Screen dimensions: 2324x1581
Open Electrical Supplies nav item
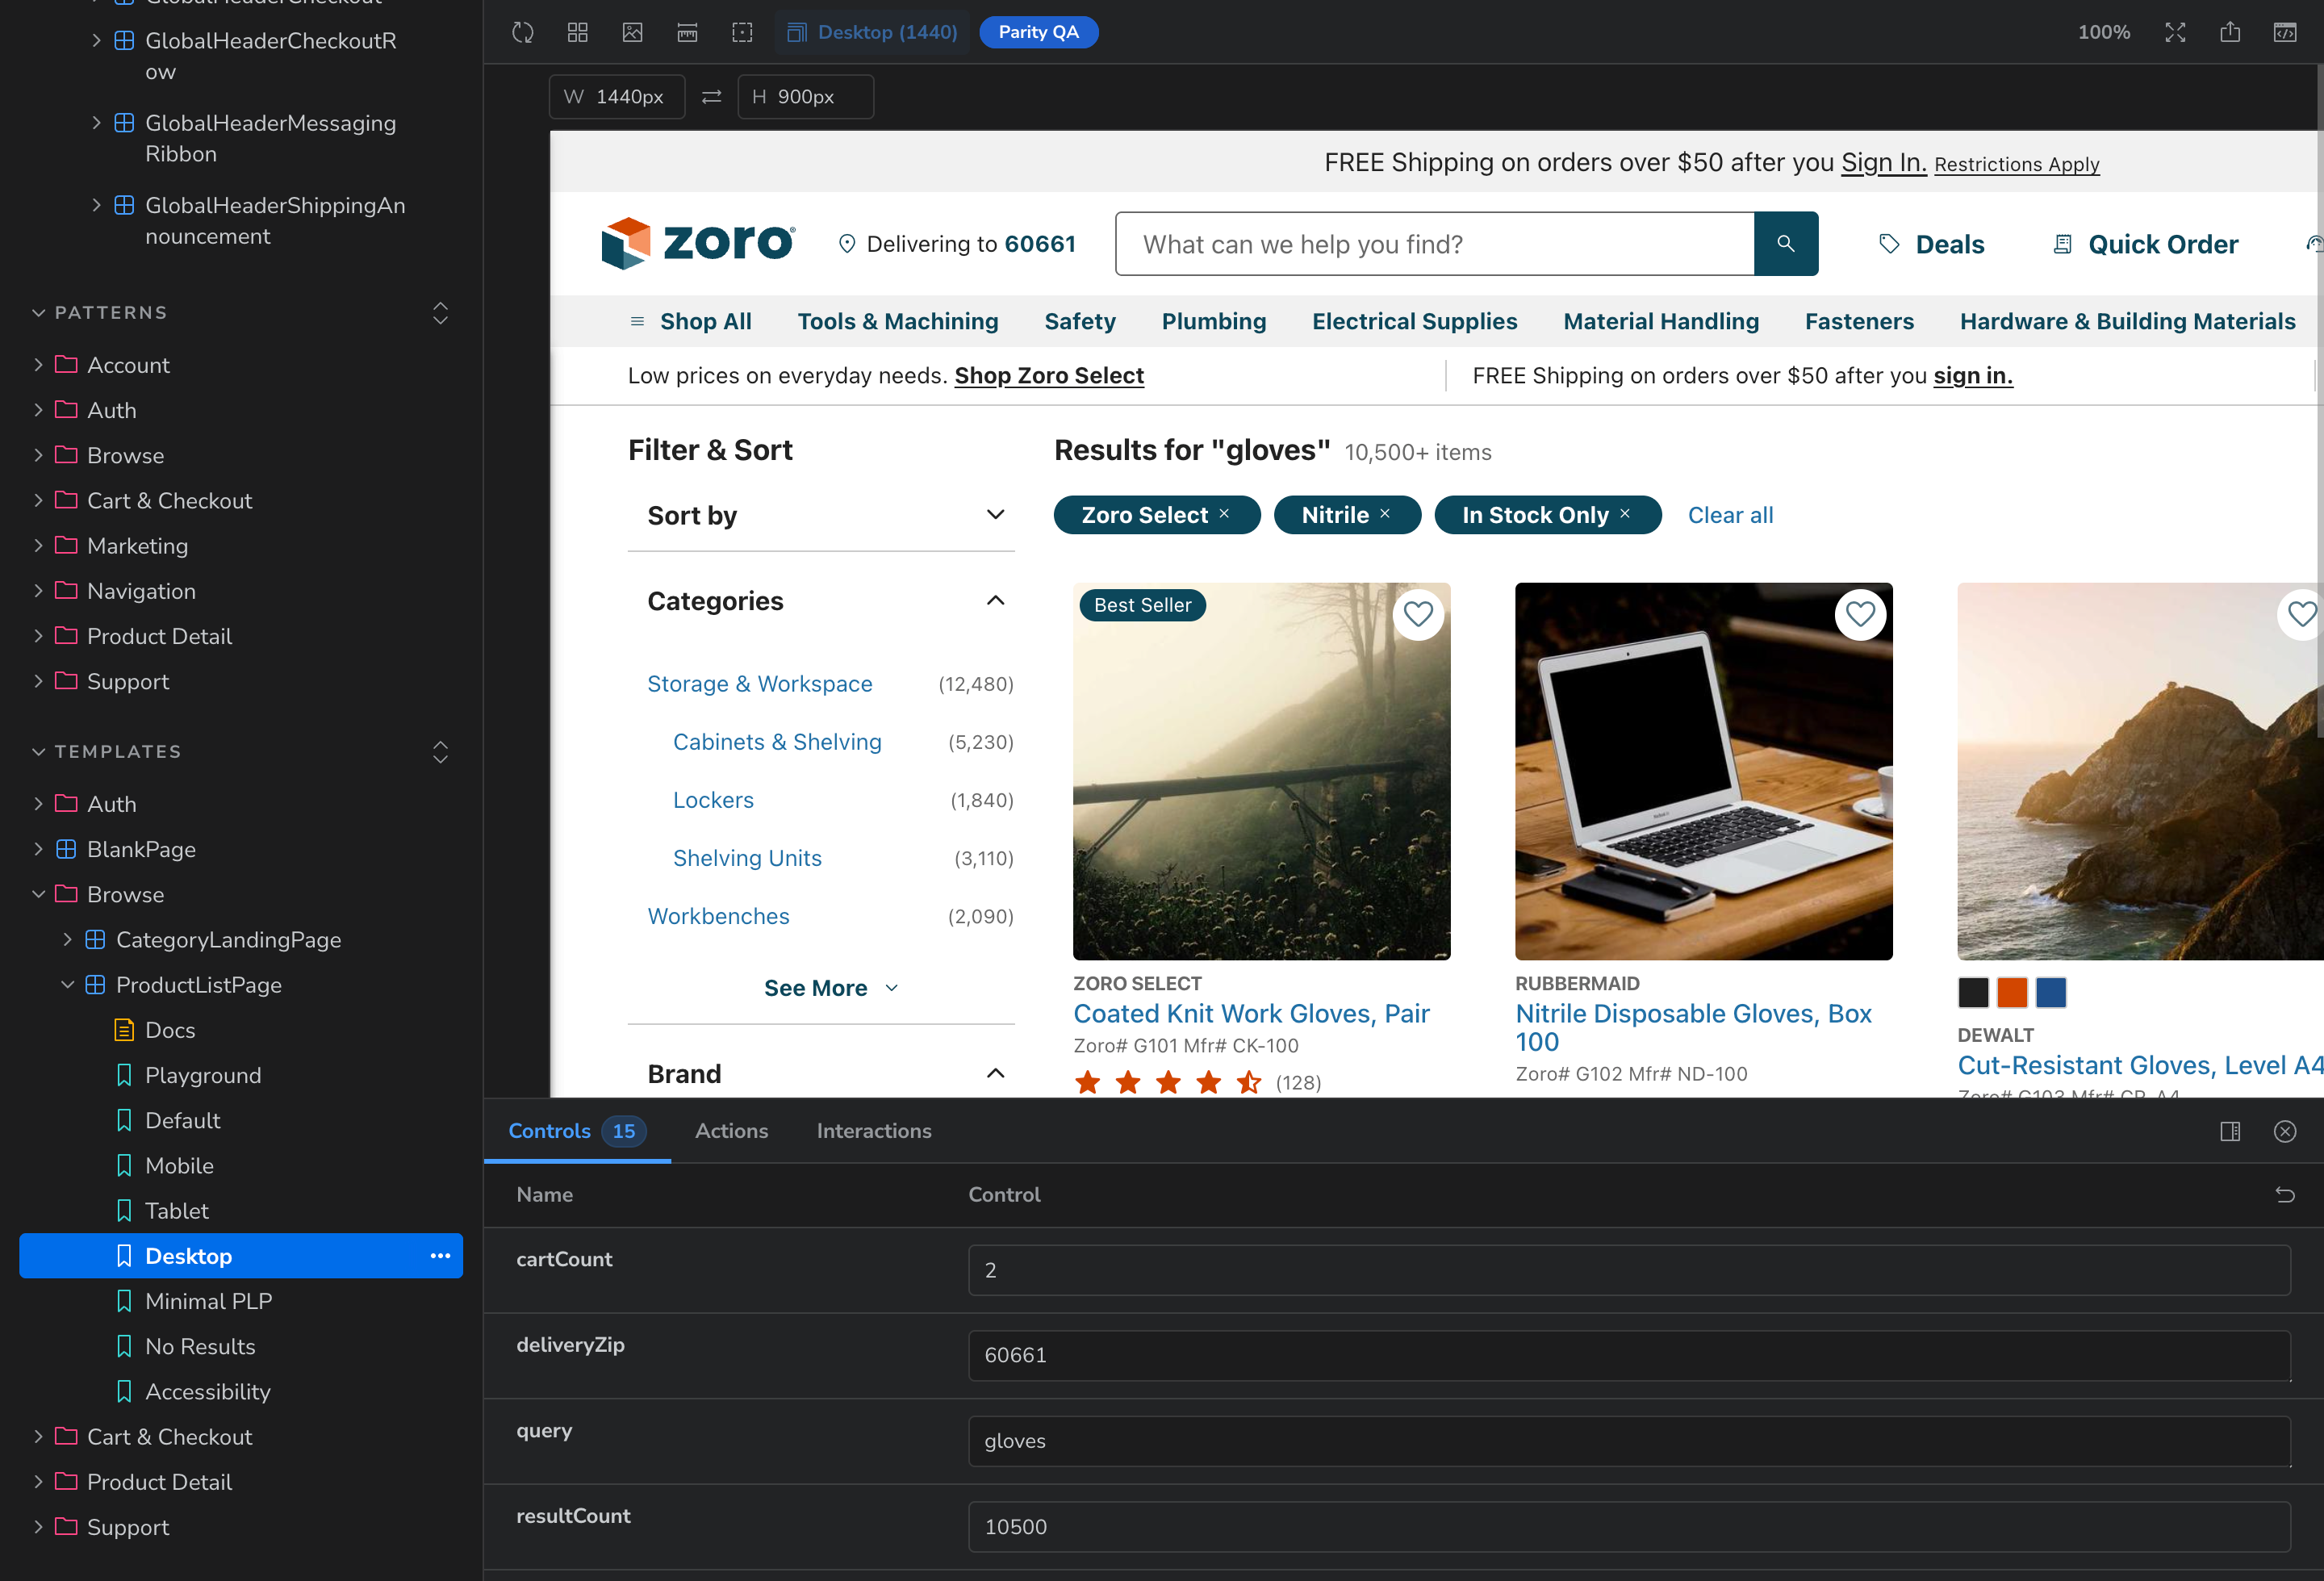(1414, 321)
